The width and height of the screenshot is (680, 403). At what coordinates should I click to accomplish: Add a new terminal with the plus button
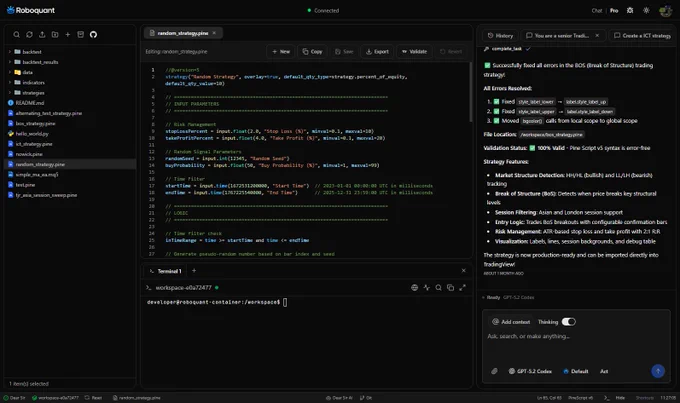tap(194, 270)
